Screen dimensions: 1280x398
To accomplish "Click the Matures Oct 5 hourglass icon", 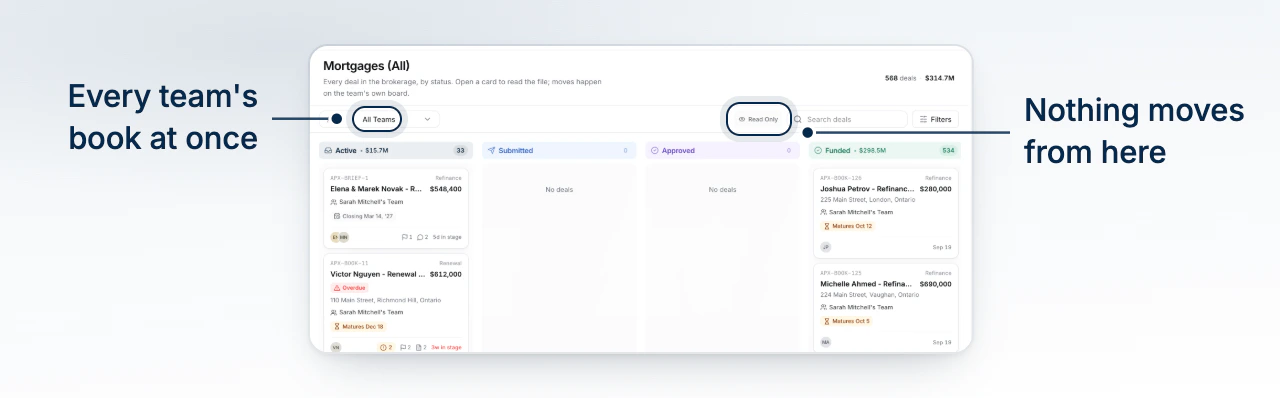I will coord(827,321).
